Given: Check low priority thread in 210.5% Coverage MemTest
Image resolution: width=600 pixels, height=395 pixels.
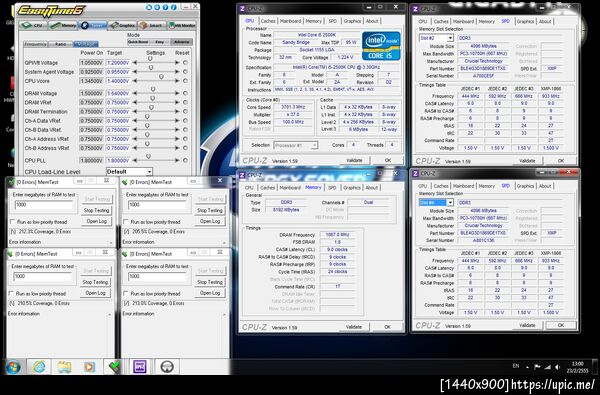Looking at the screenshot, I should 11,293.
